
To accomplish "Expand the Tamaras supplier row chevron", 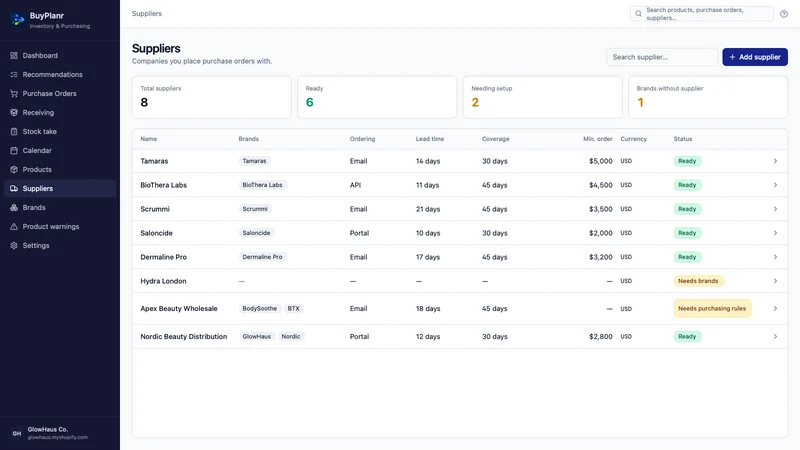I will coord(775,161).
